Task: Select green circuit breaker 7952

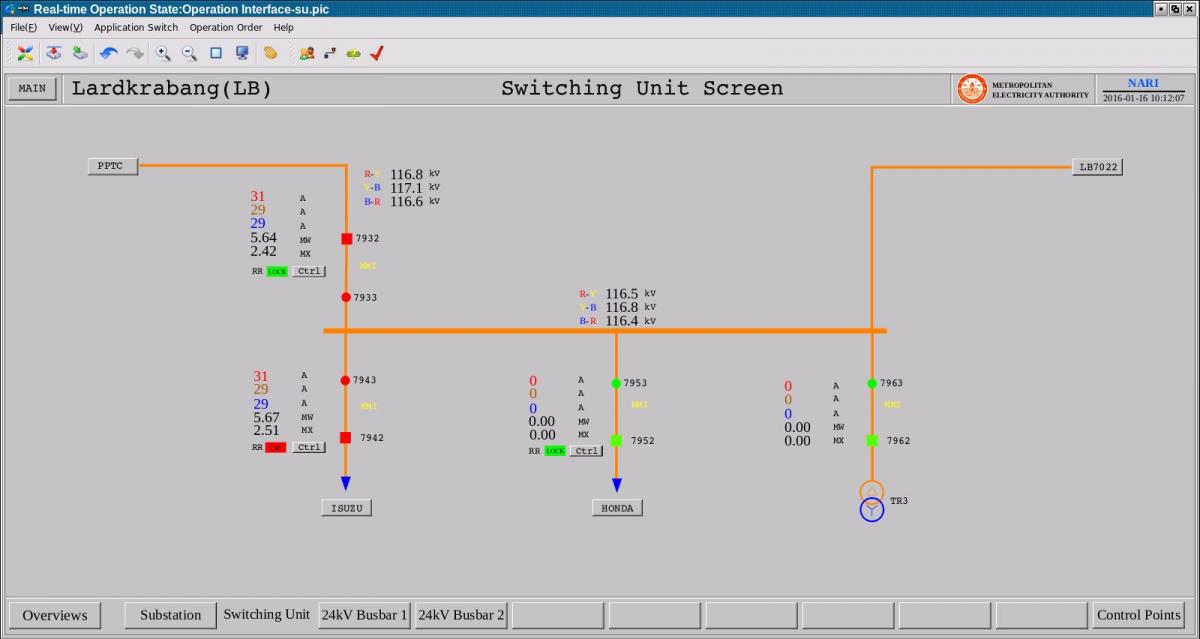Action: (x=616, y=440)
